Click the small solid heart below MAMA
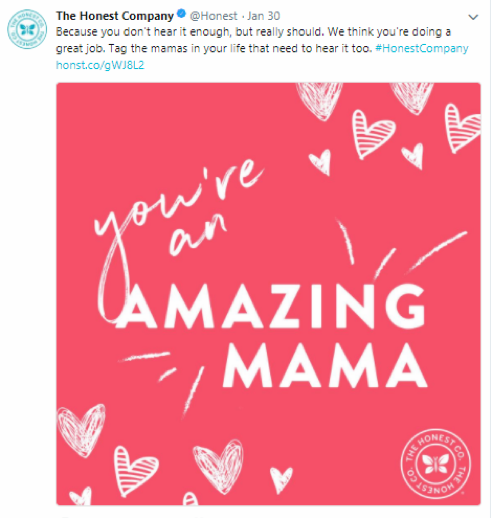This screenshot has height=518, width=491. (281, 479)
